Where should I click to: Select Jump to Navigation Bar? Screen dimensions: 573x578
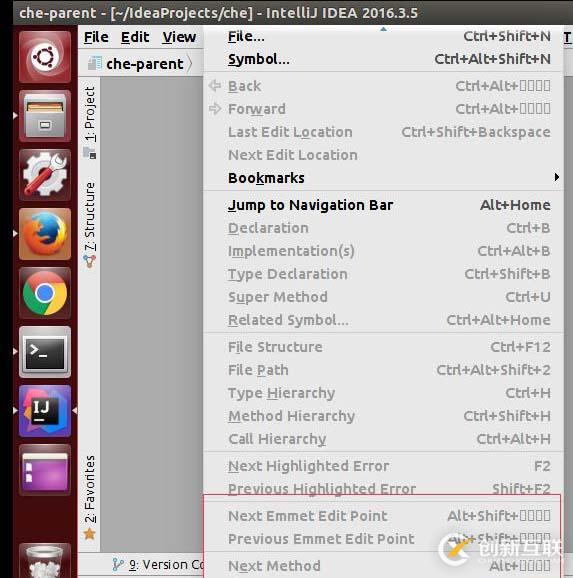pos(383,205)
